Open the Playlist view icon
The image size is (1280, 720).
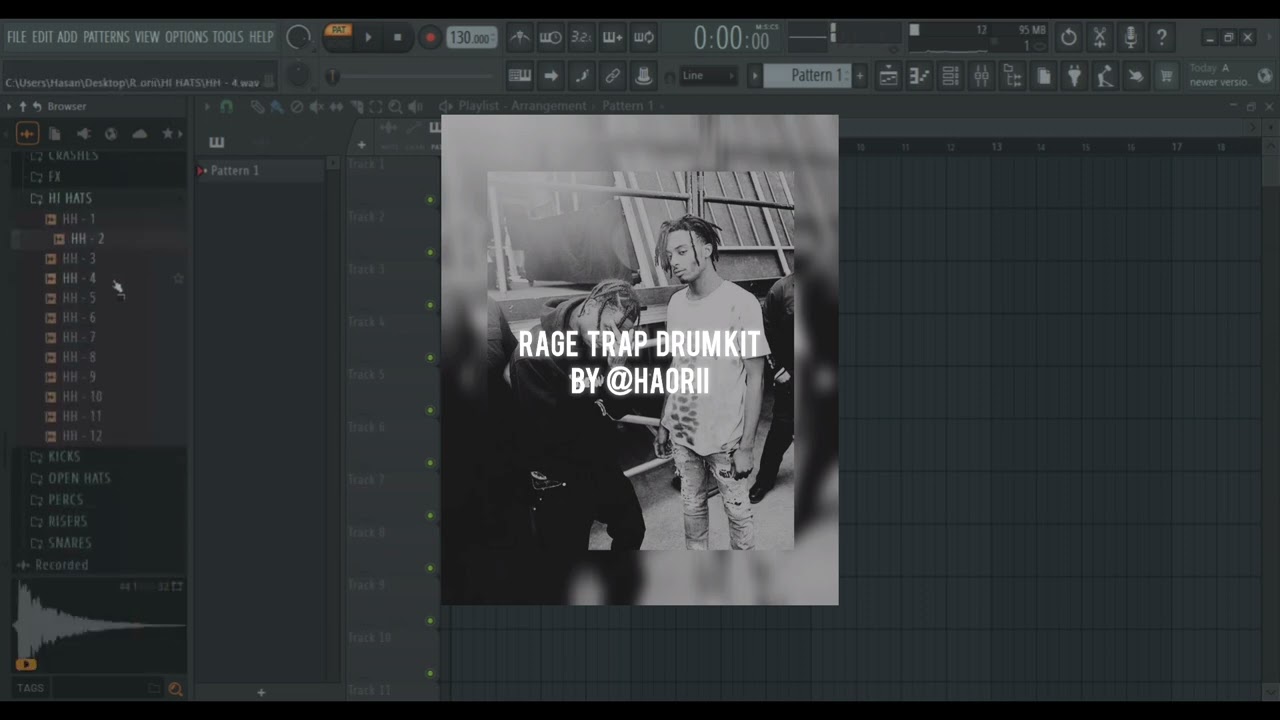[x=888, y=76]
